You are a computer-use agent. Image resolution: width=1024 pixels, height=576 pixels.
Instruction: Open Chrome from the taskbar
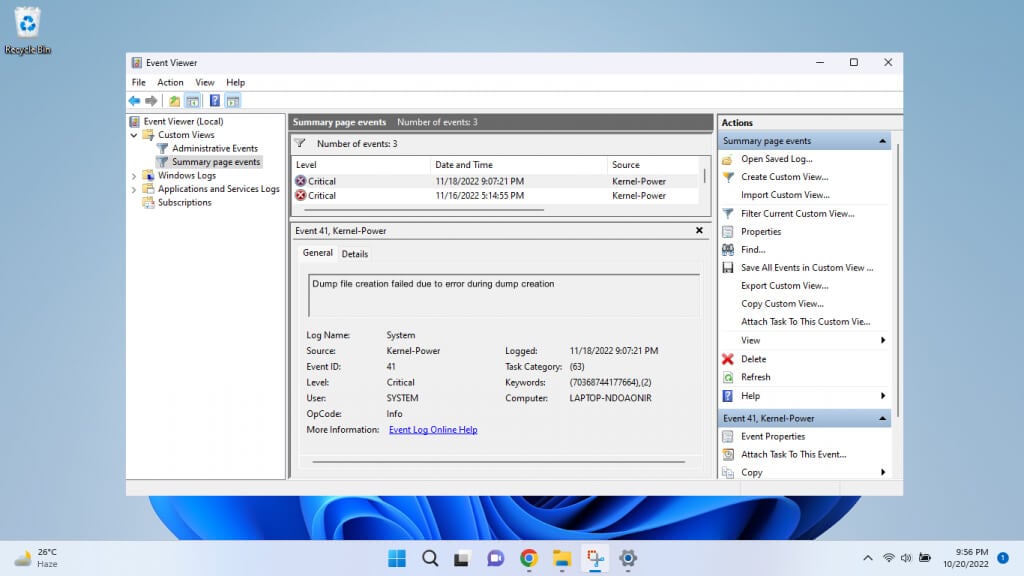(529, 558)
